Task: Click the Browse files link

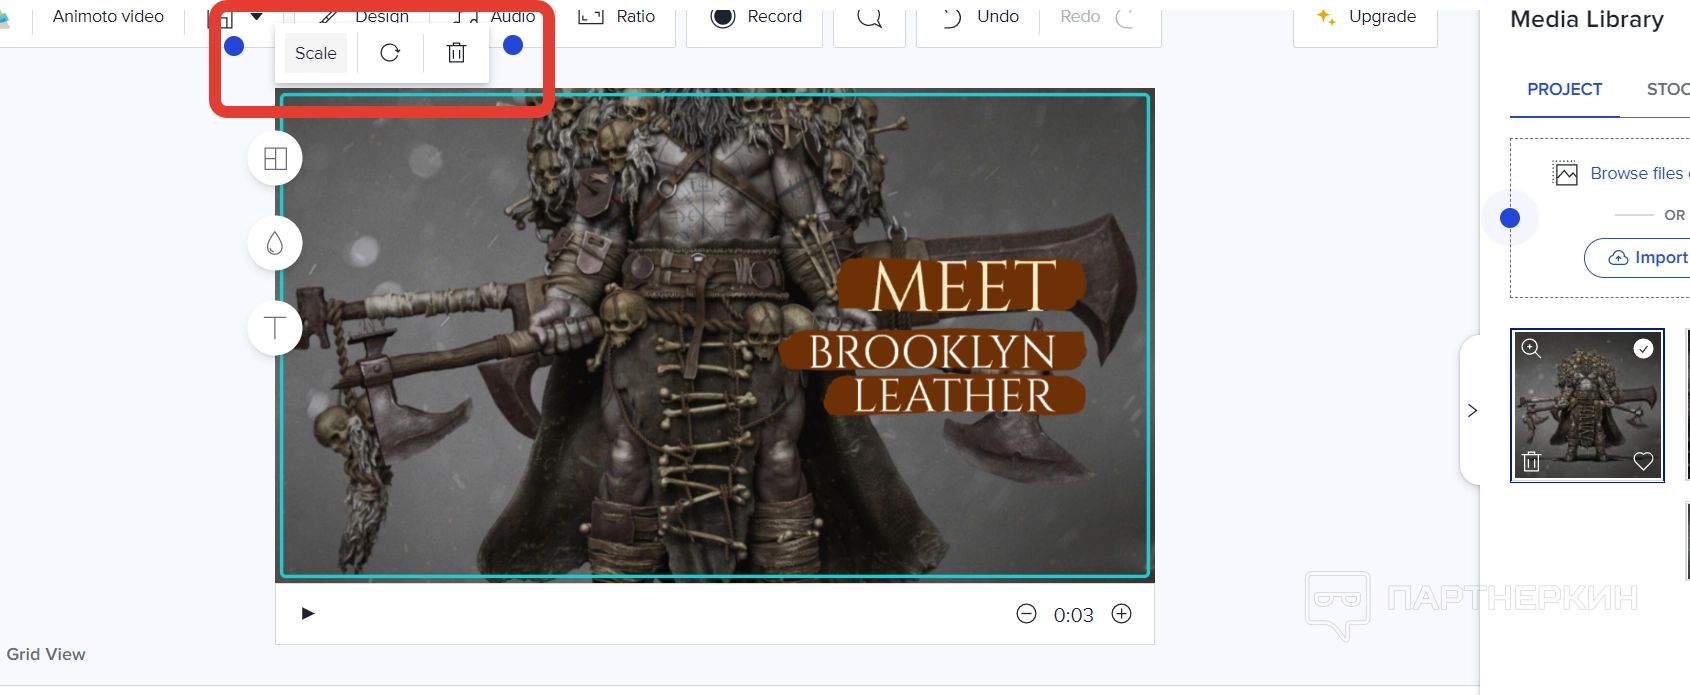Action: pyautogui.click(x=1638, y=173)
